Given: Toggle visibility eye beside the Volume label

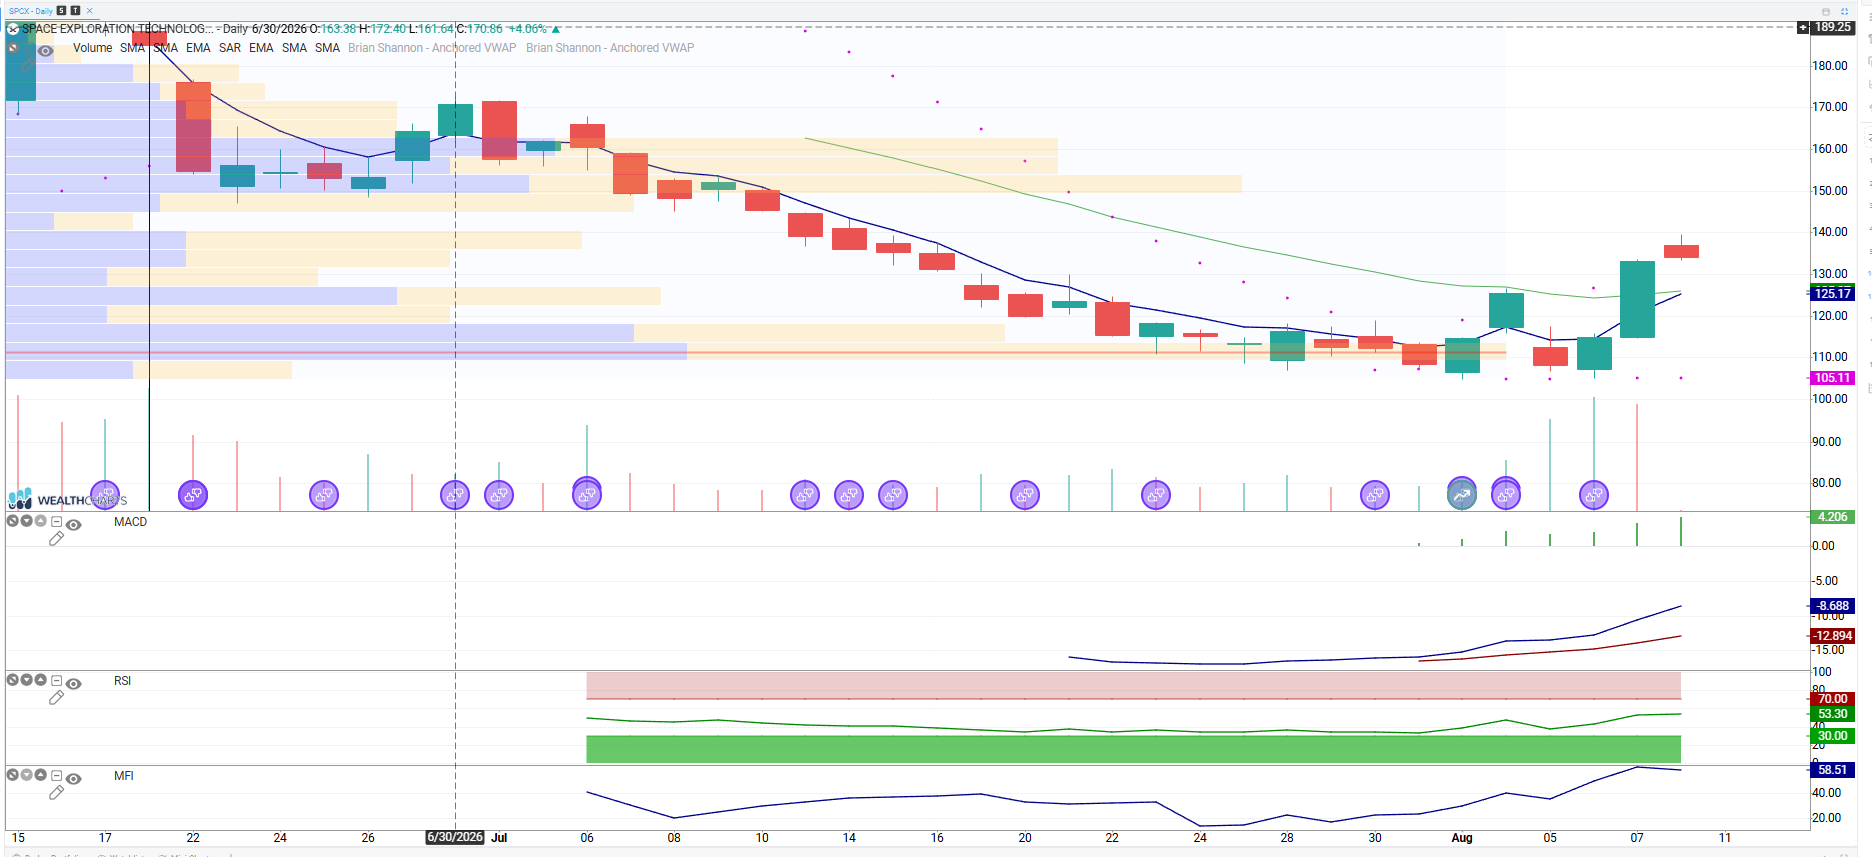Looking at the screenshot, I should [46, 51].
